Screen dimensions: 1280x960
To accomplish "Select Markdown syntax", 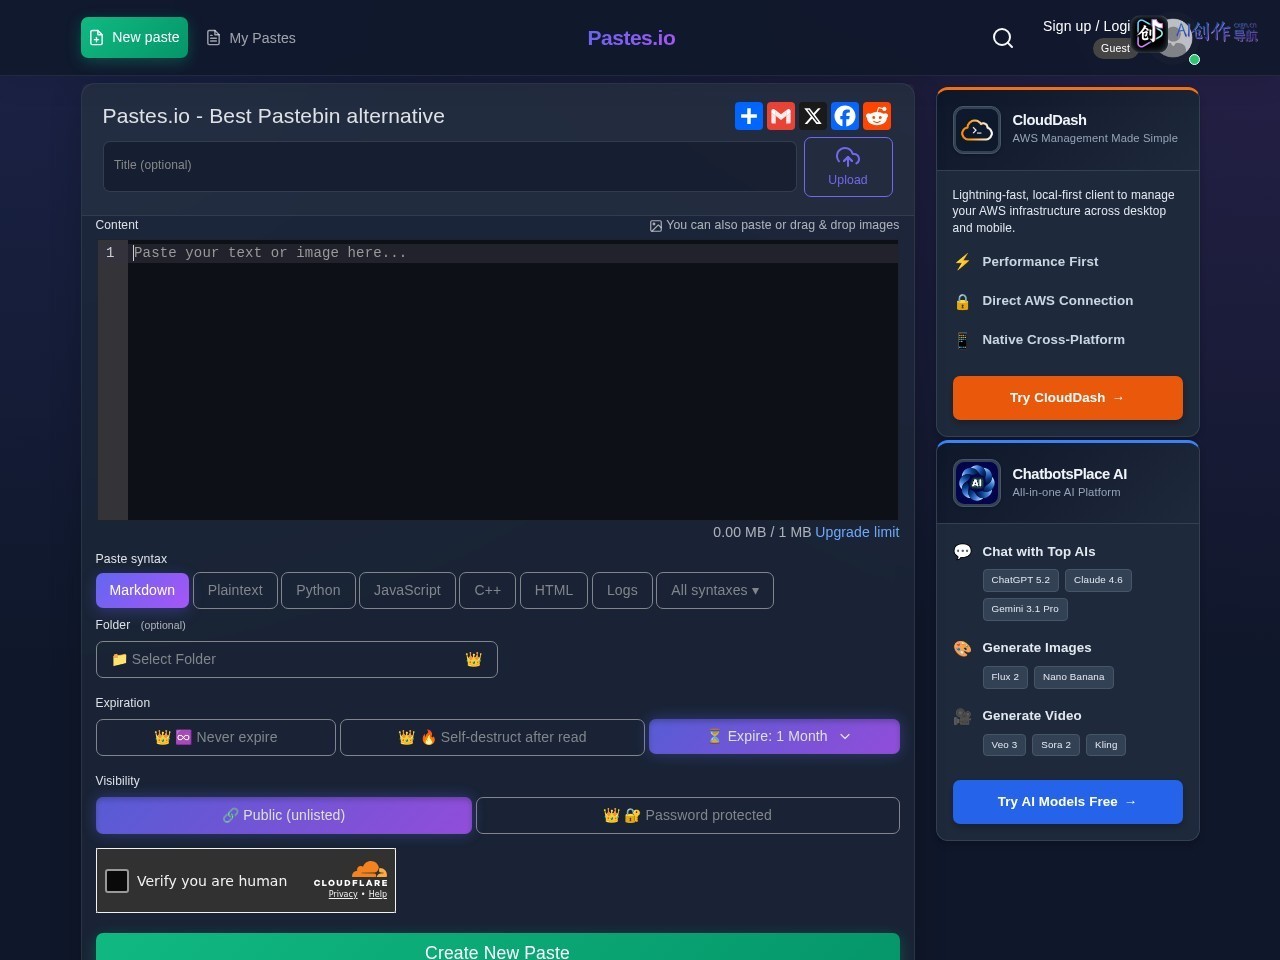I will point(142,590).
